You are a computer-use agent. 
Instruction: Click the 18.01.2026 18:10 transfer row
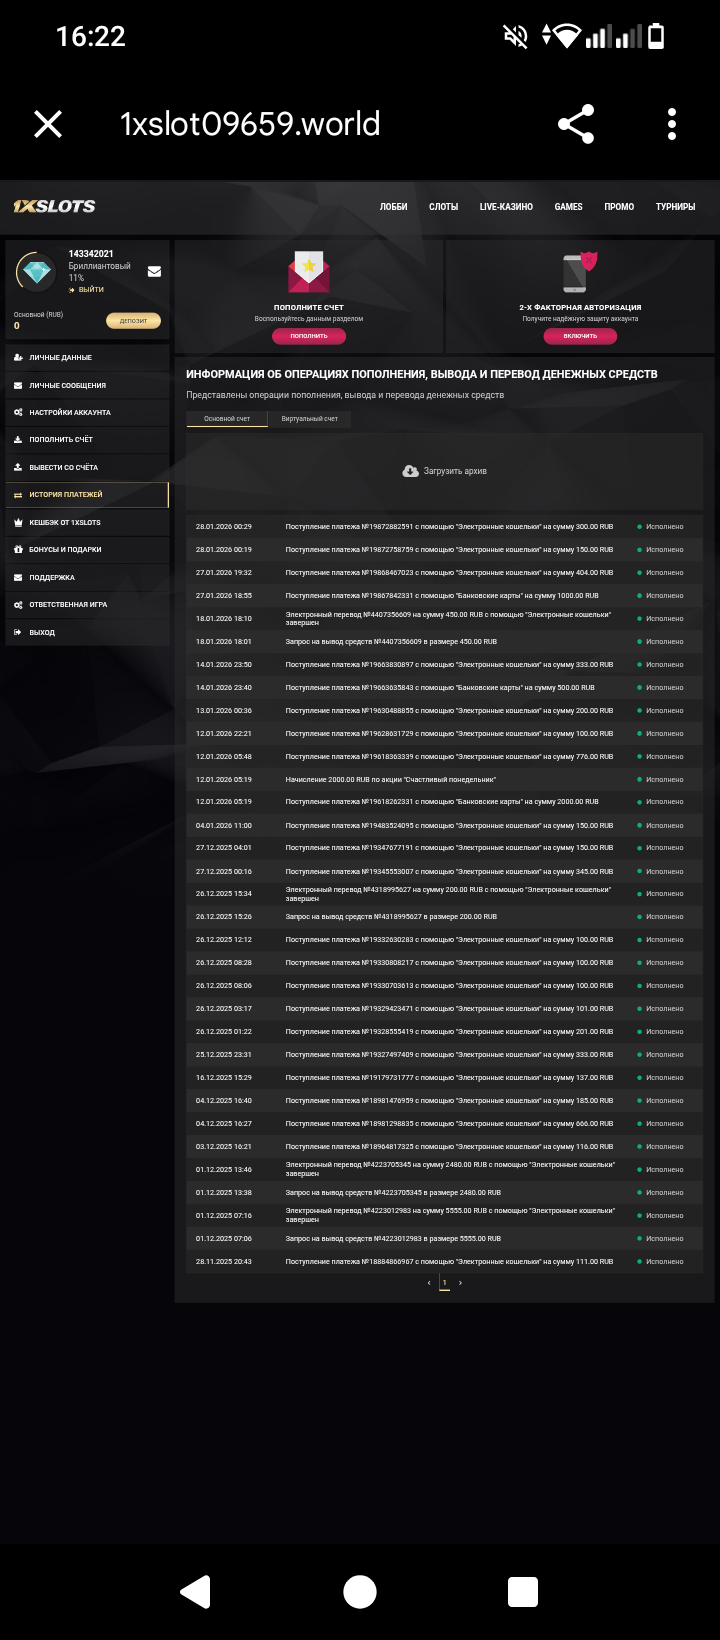tap(444, 618)
